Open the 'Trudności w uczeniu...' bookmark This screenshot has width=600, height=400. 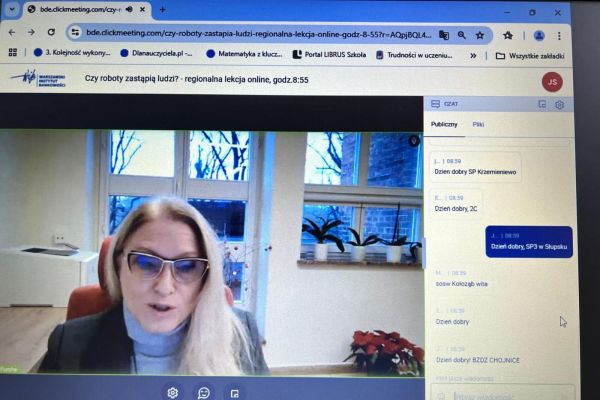tap(414, 55)
